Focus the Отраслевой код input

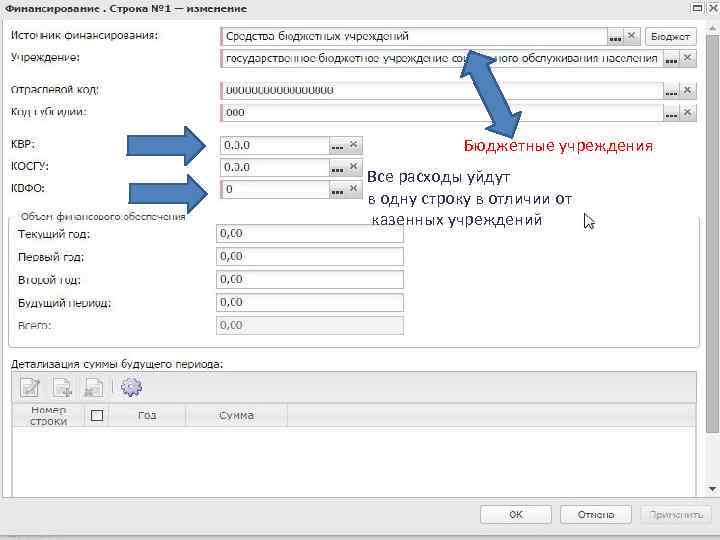tap(442, 91)
